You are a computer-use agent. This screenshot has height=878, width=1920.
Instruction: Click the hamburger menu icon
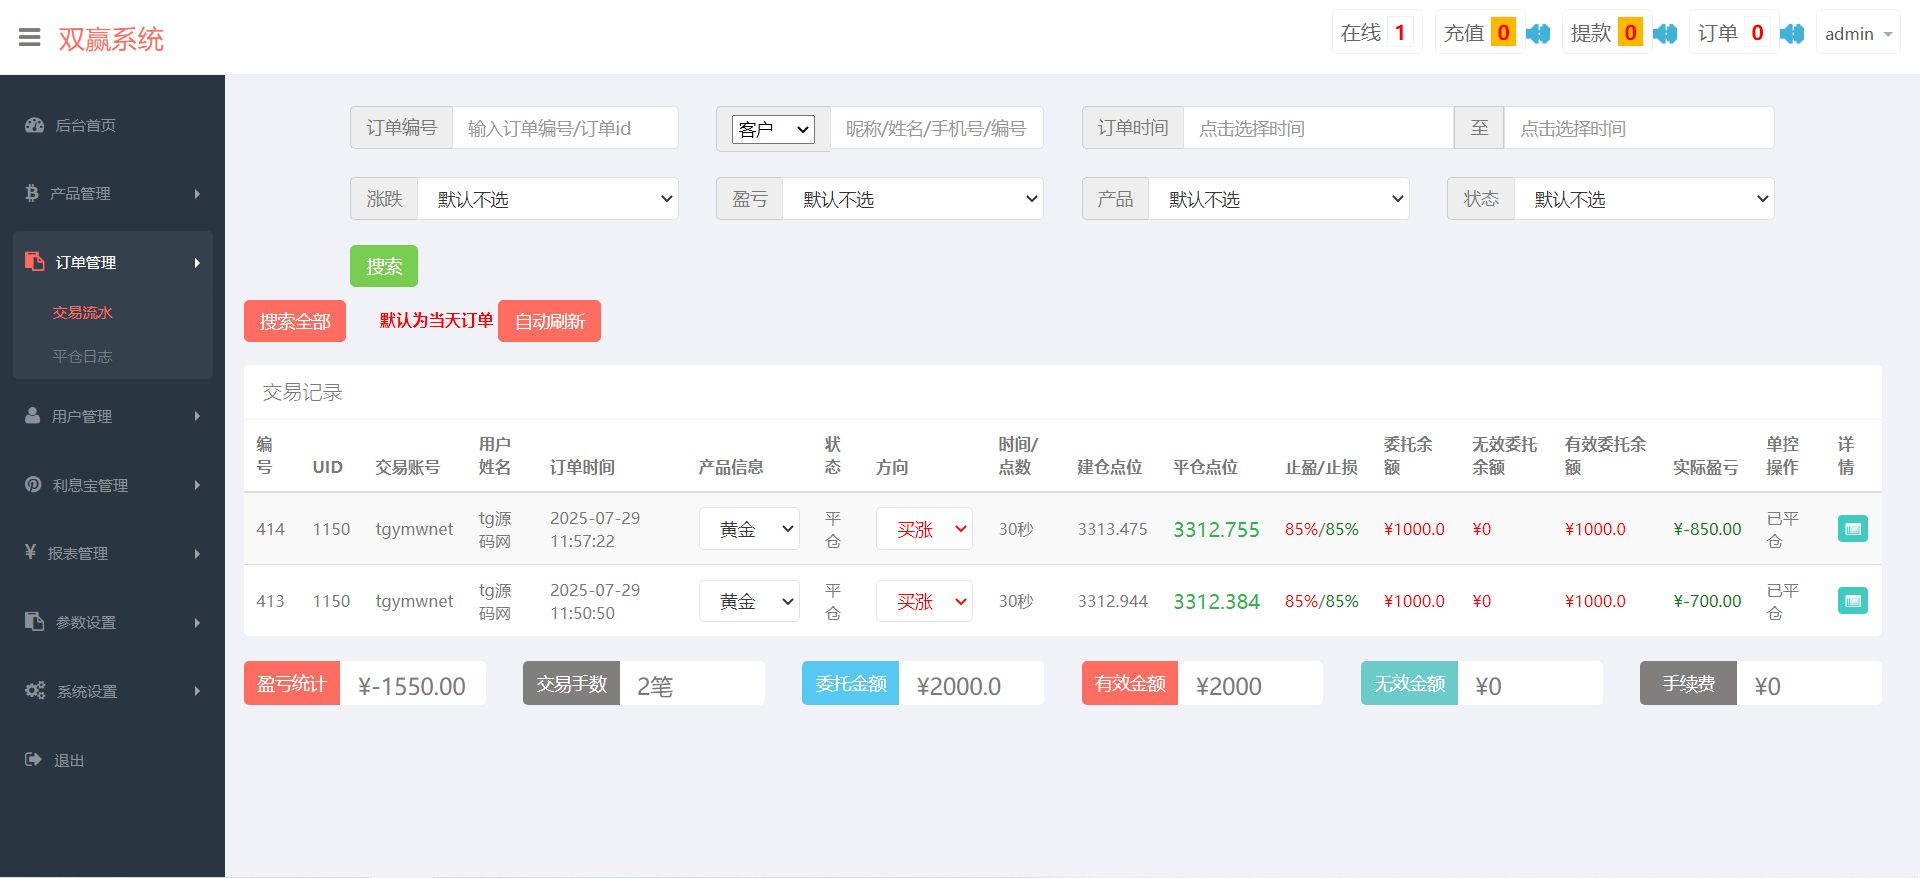[30, 38]
